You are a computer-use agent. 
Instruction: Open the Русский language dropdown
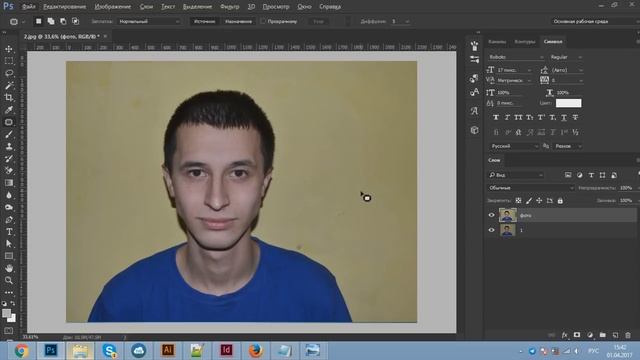pos(514,146)
